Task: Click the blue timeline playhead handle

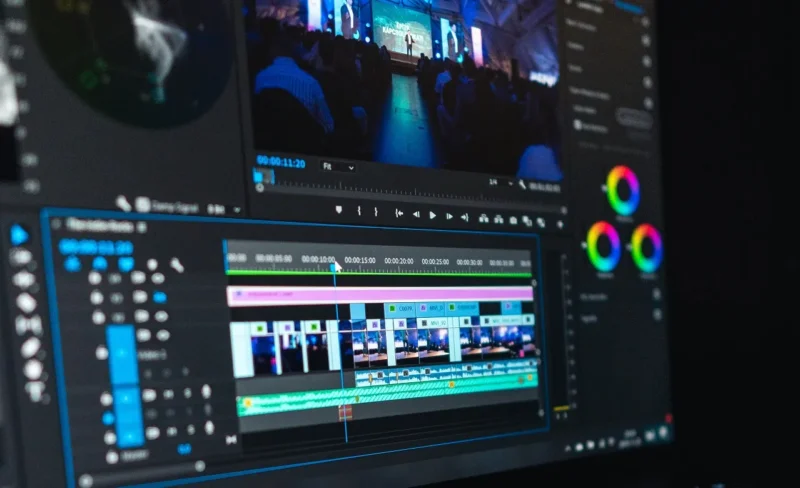Action: (334, 267)
